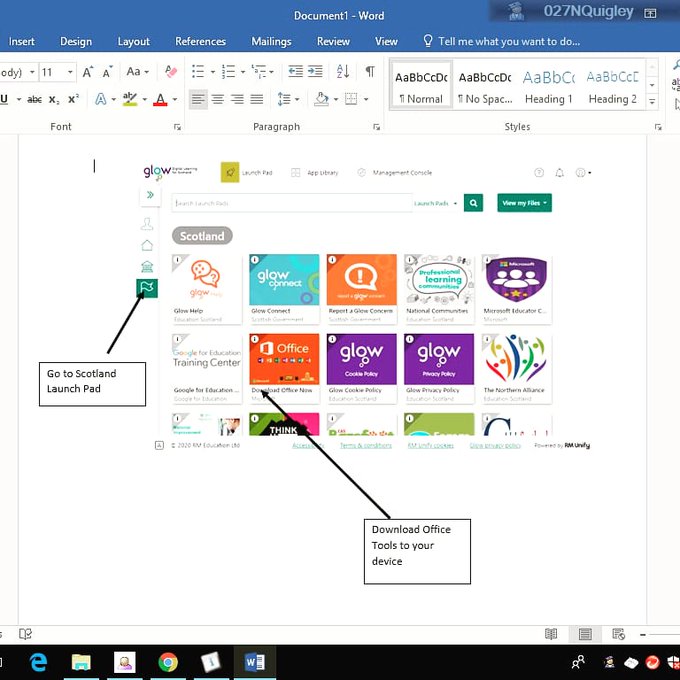680x680 pixels.
Task: Apply strikethrough formatting
Action: [x=34, y=99]
